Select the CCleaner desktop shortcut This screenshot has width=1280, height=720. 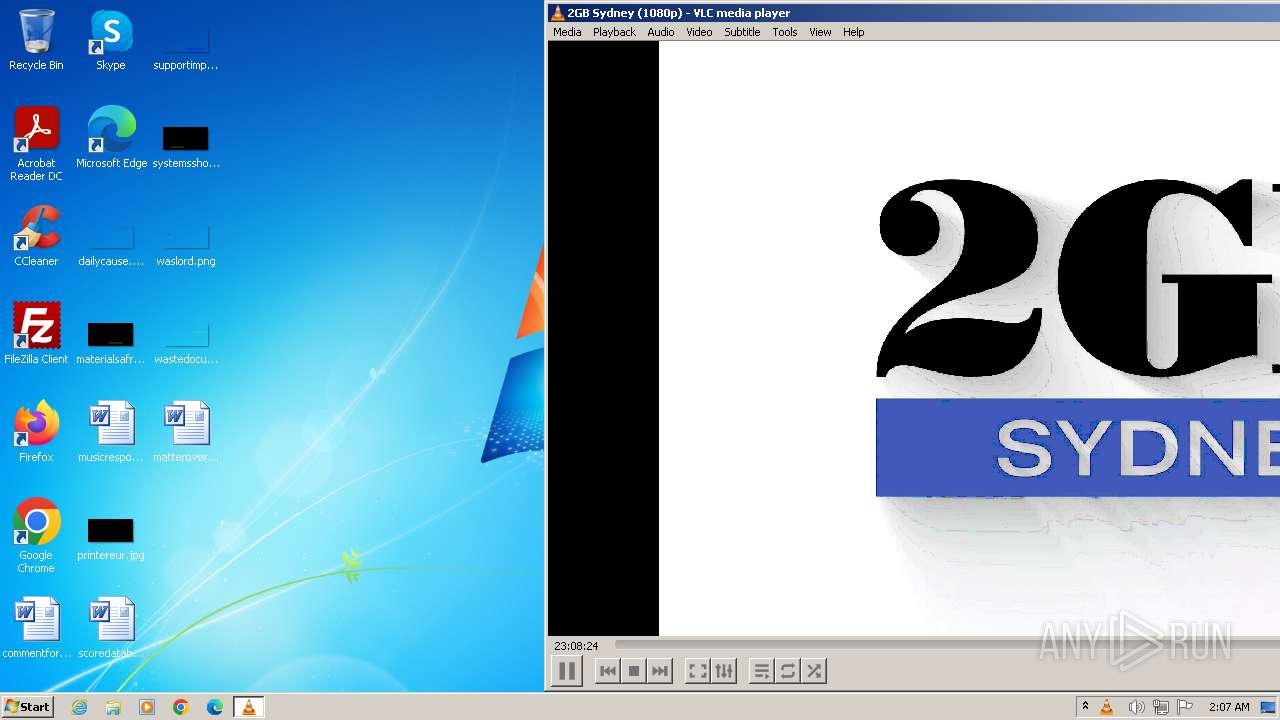click(x=36, y=236)
